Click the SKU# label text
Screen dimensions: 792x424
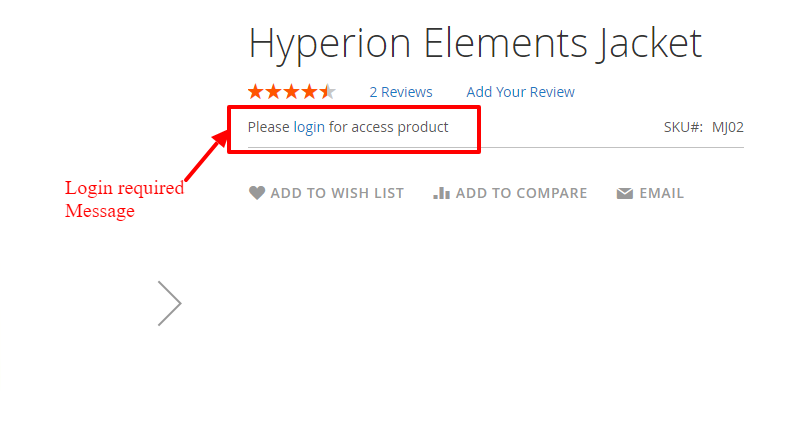coord(683,127)
